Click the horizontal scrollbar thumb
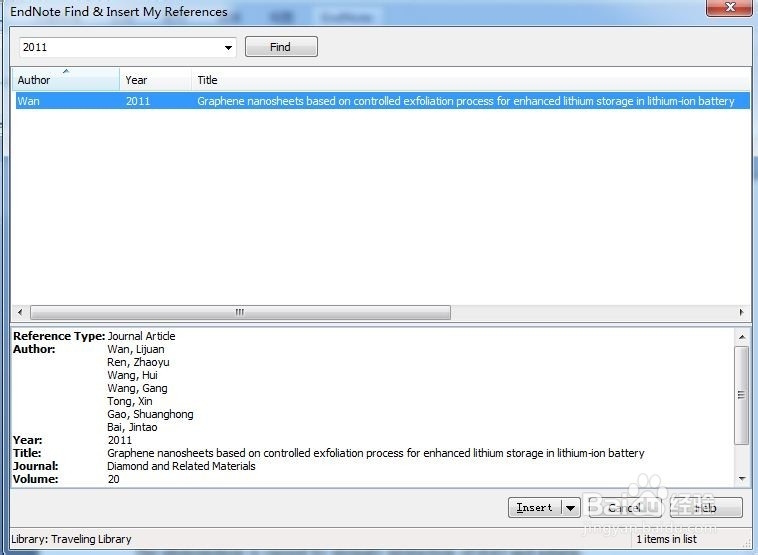 (x=240, y=312)
